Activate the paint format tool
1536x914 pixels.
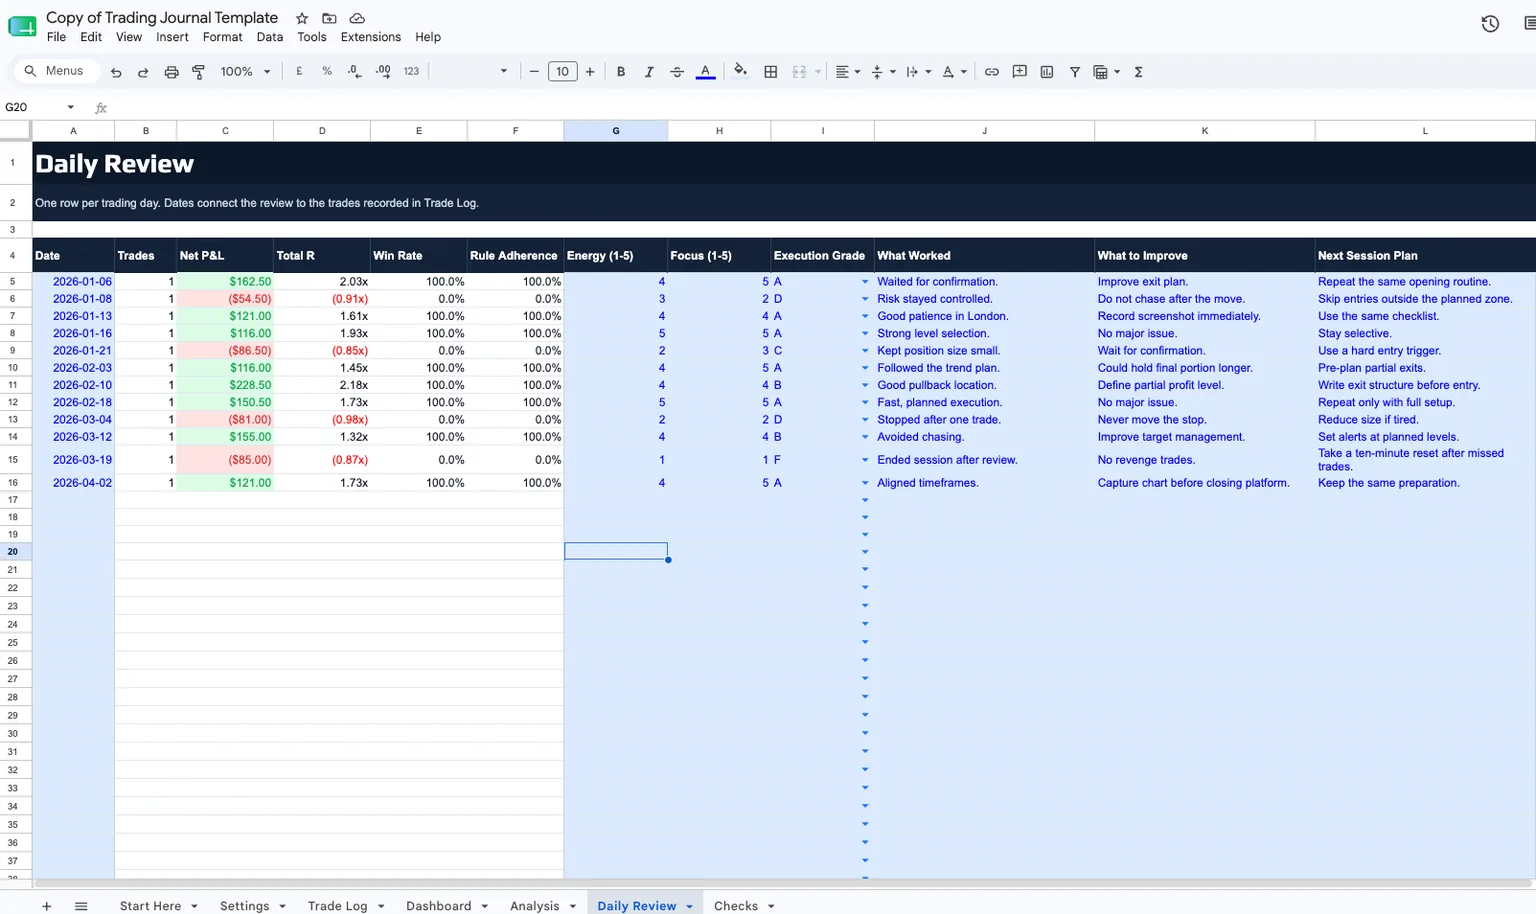pyautogui.click(x=198, y=72)
